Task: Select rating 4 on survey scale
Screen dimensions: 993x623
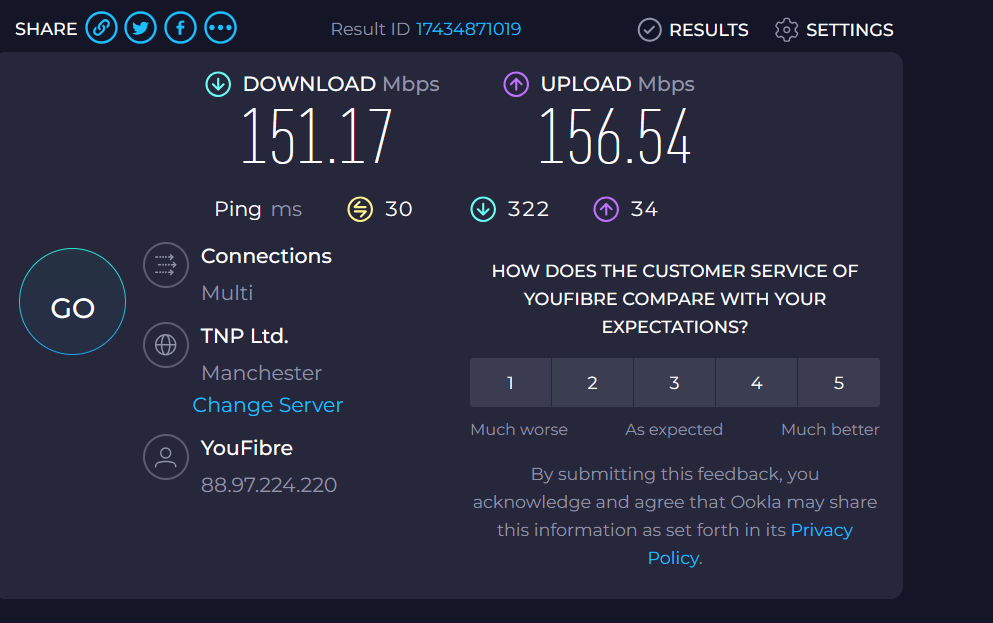Action: [756, 383]
